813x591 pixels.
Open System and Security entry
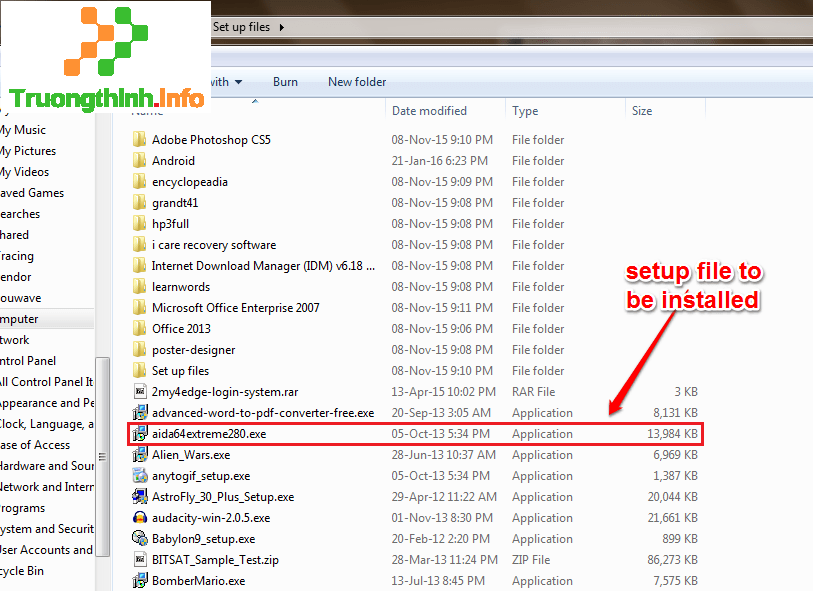pos(47,529)
